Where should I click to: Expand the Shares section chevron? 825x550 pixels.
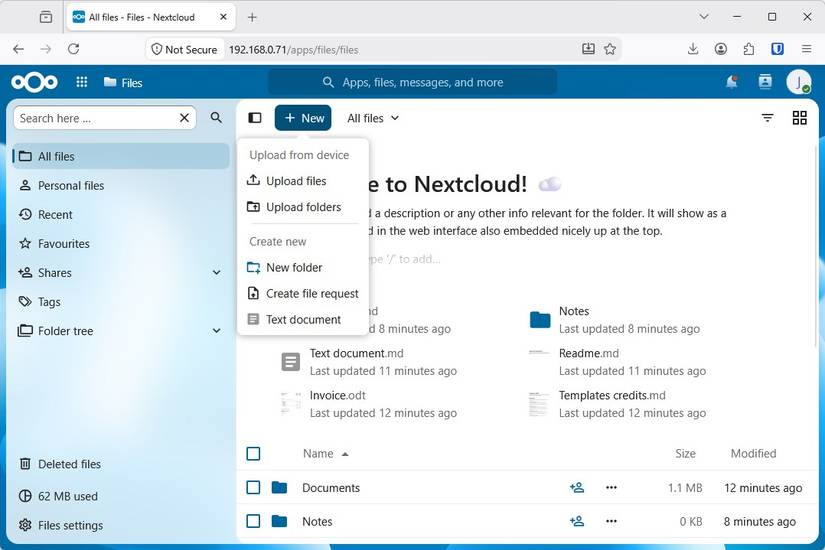pos(216,273)
